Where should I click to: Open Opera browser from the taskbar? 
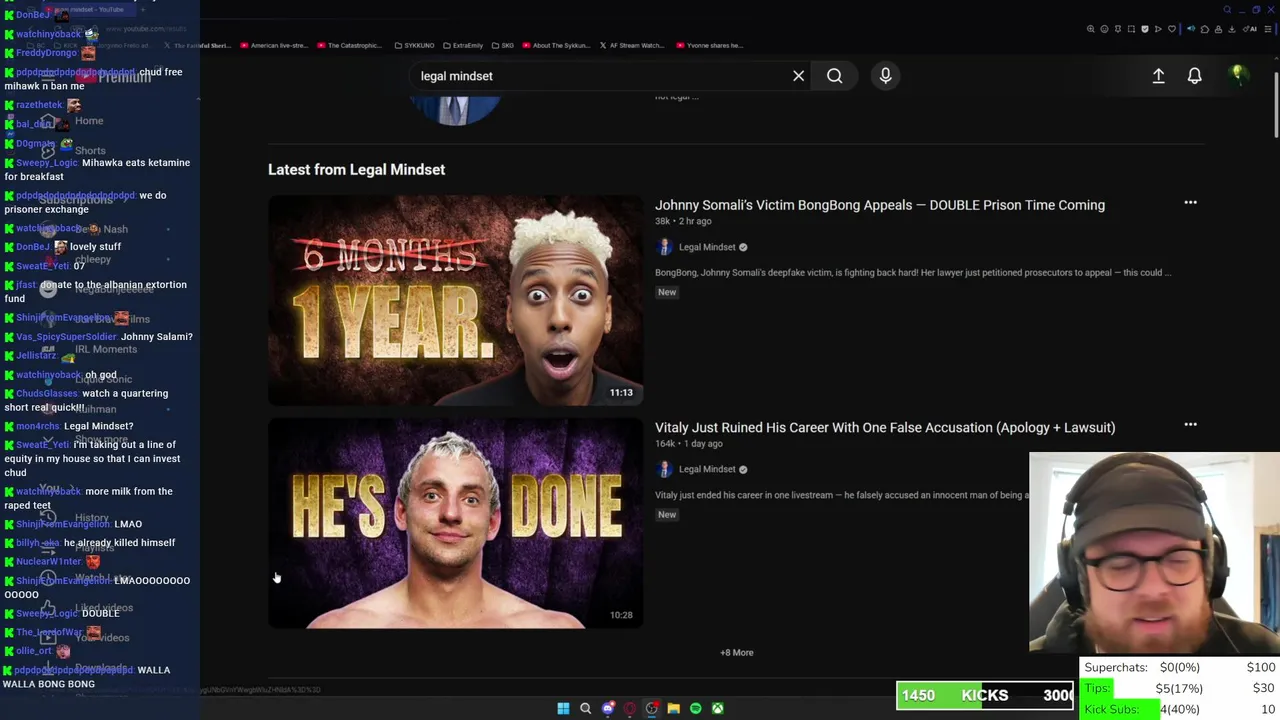pyautogui.click(x=629, y=708)
